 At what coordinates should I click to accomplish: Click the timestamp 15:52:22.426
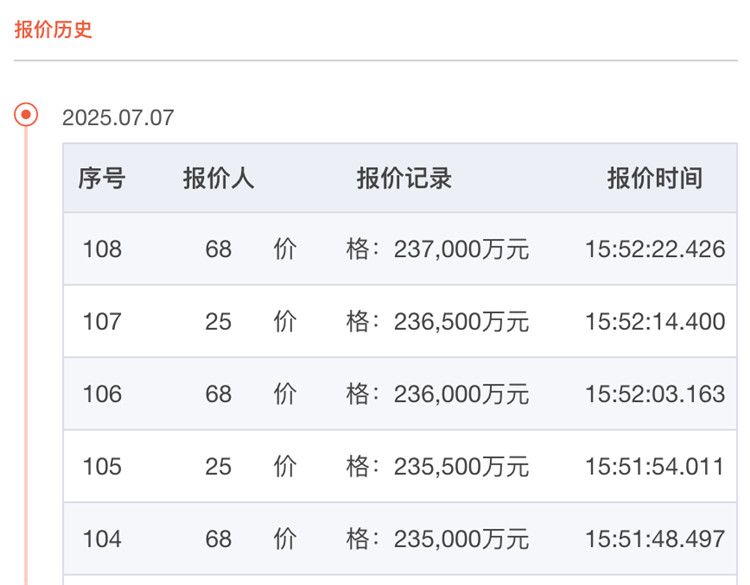pyautogui.click(x=655, y=249)
